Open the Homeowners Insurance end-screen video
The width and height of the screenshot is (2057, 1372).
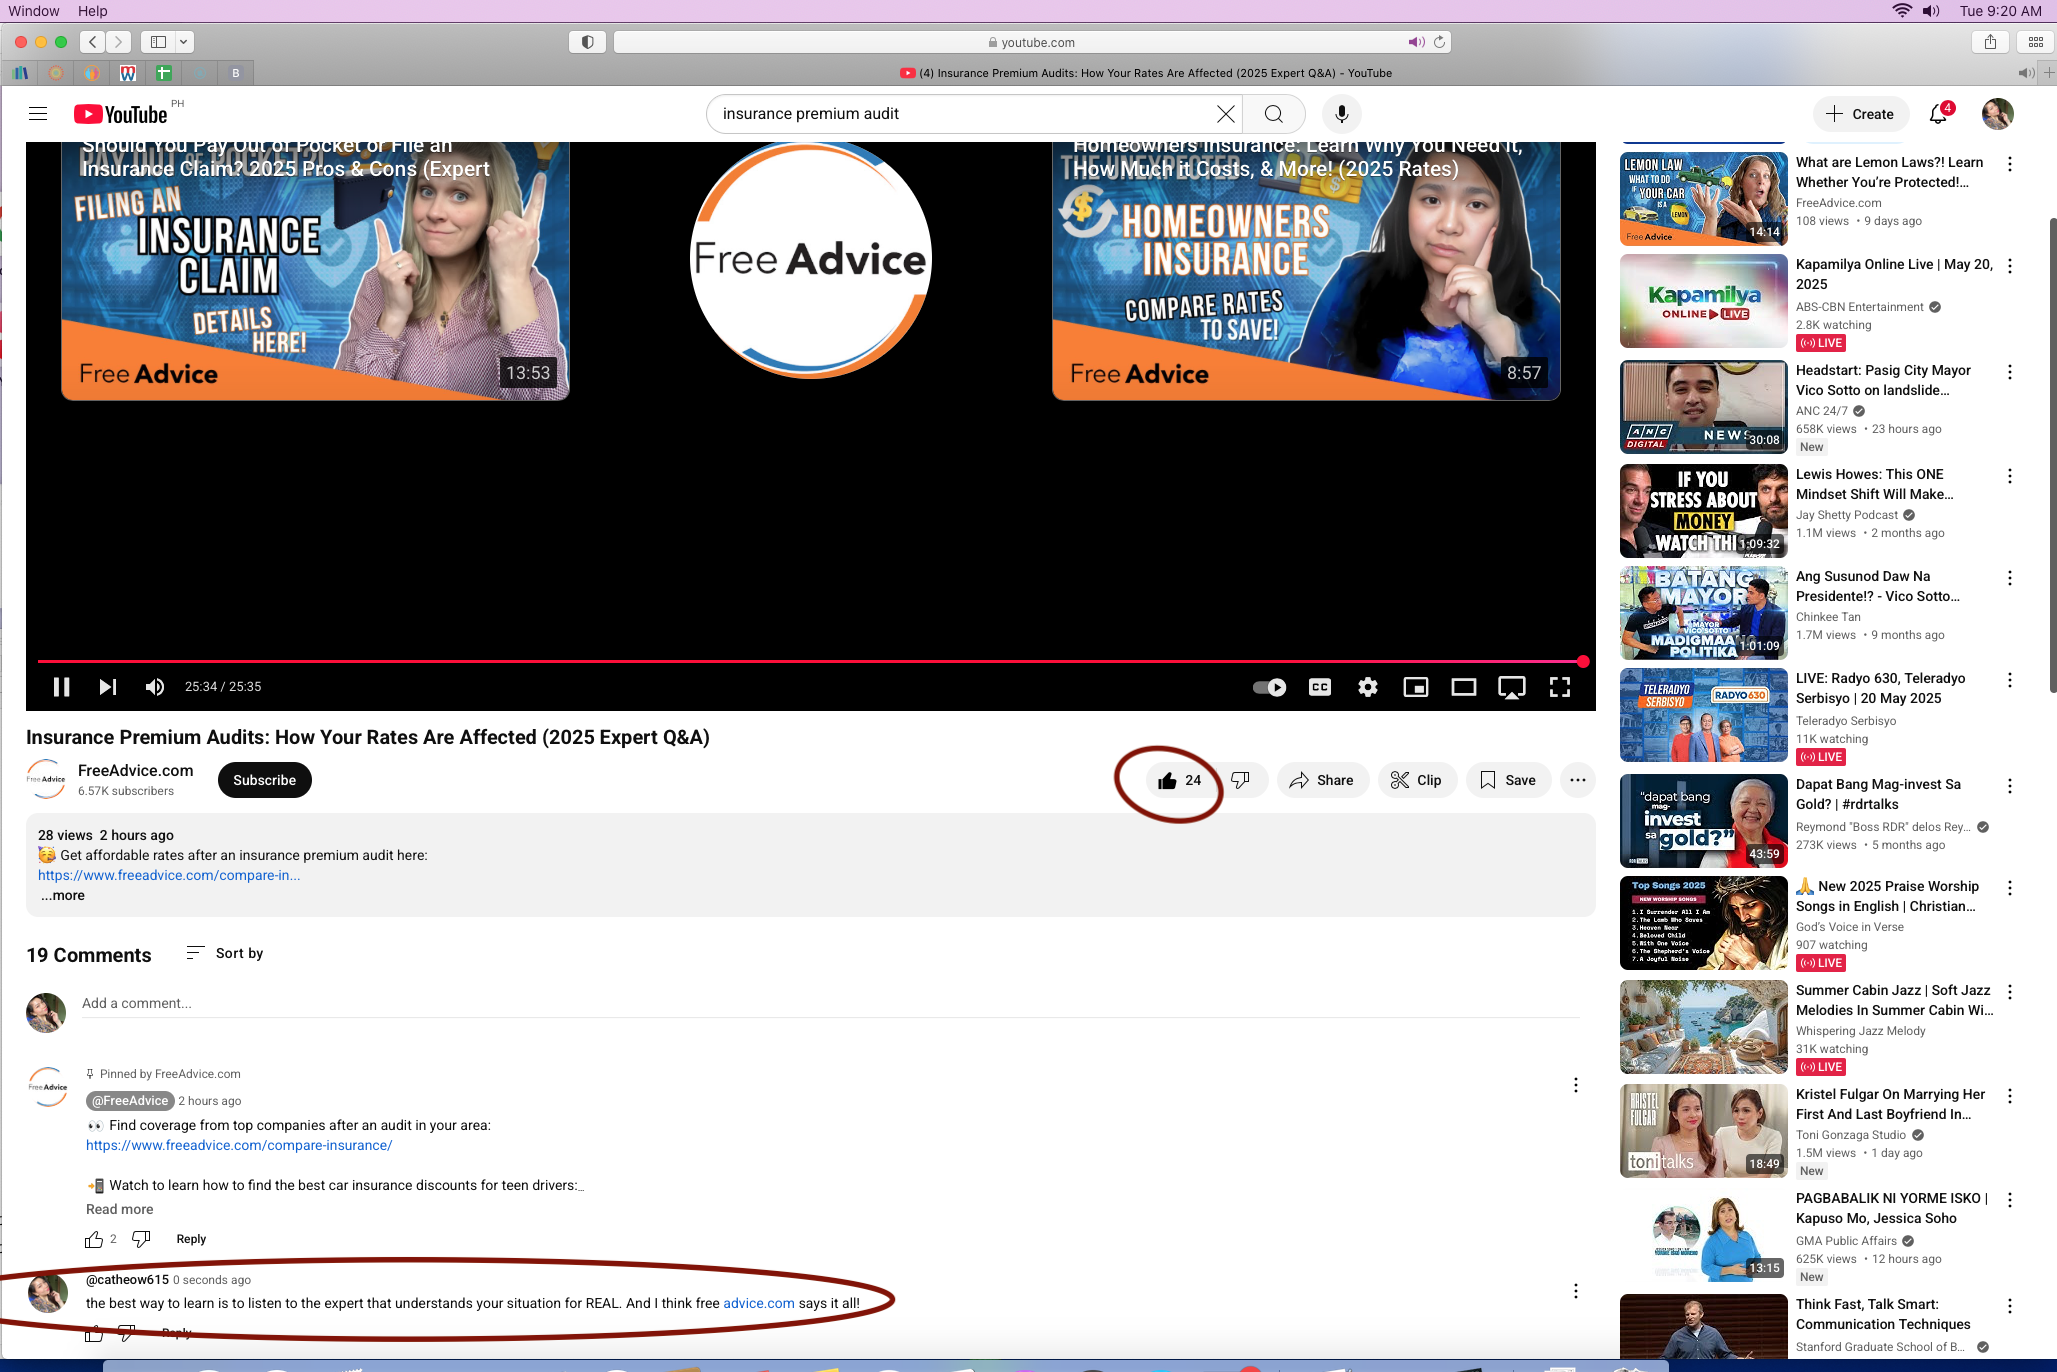point(1306,270)
